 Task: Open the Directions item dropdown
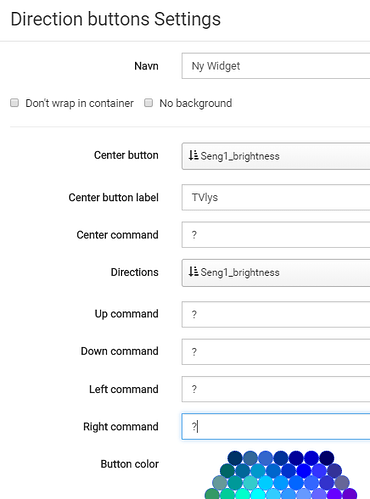276,273
